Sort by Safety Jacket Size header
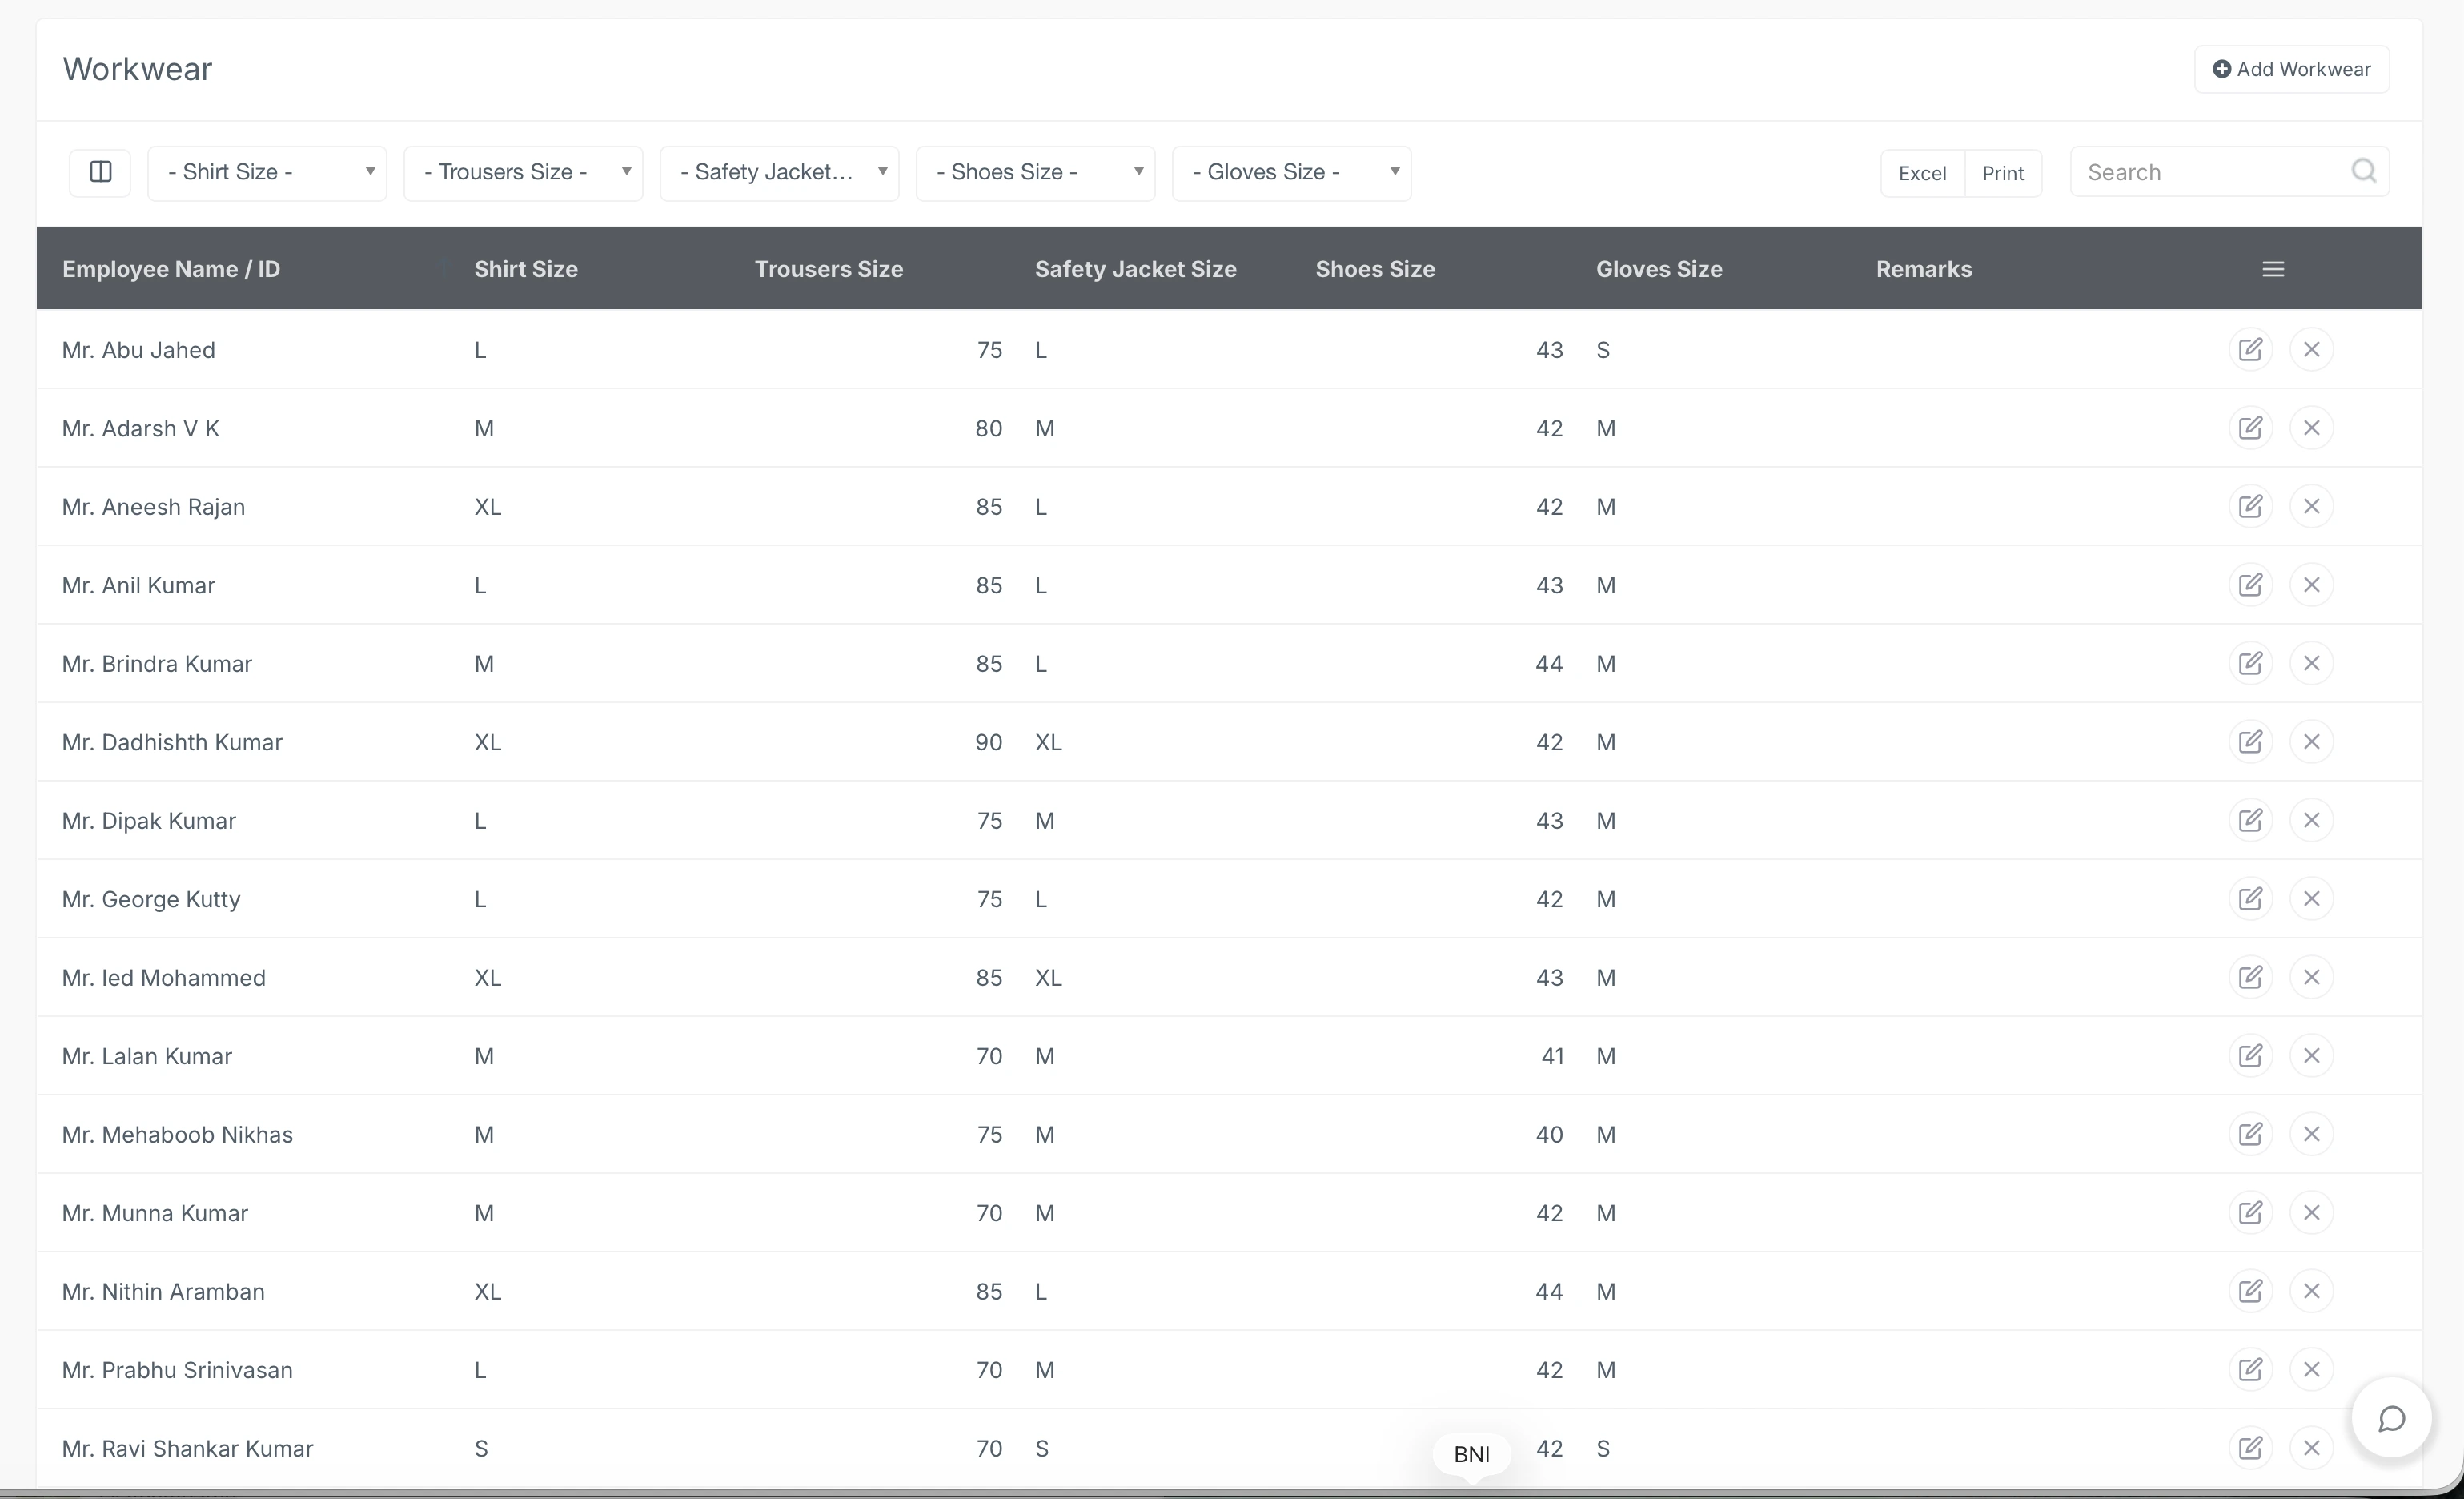The image size is (2464, 1499). click(1135, 269)
